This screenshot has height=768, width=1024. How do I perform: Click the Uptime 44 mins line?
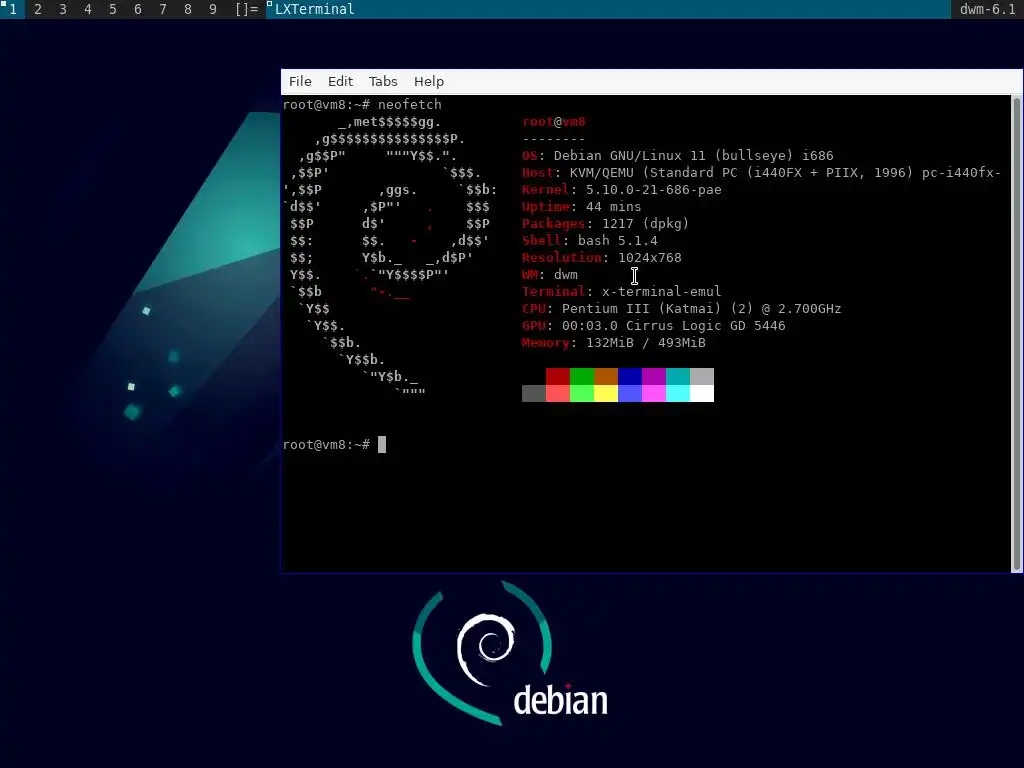pos(581,206)
